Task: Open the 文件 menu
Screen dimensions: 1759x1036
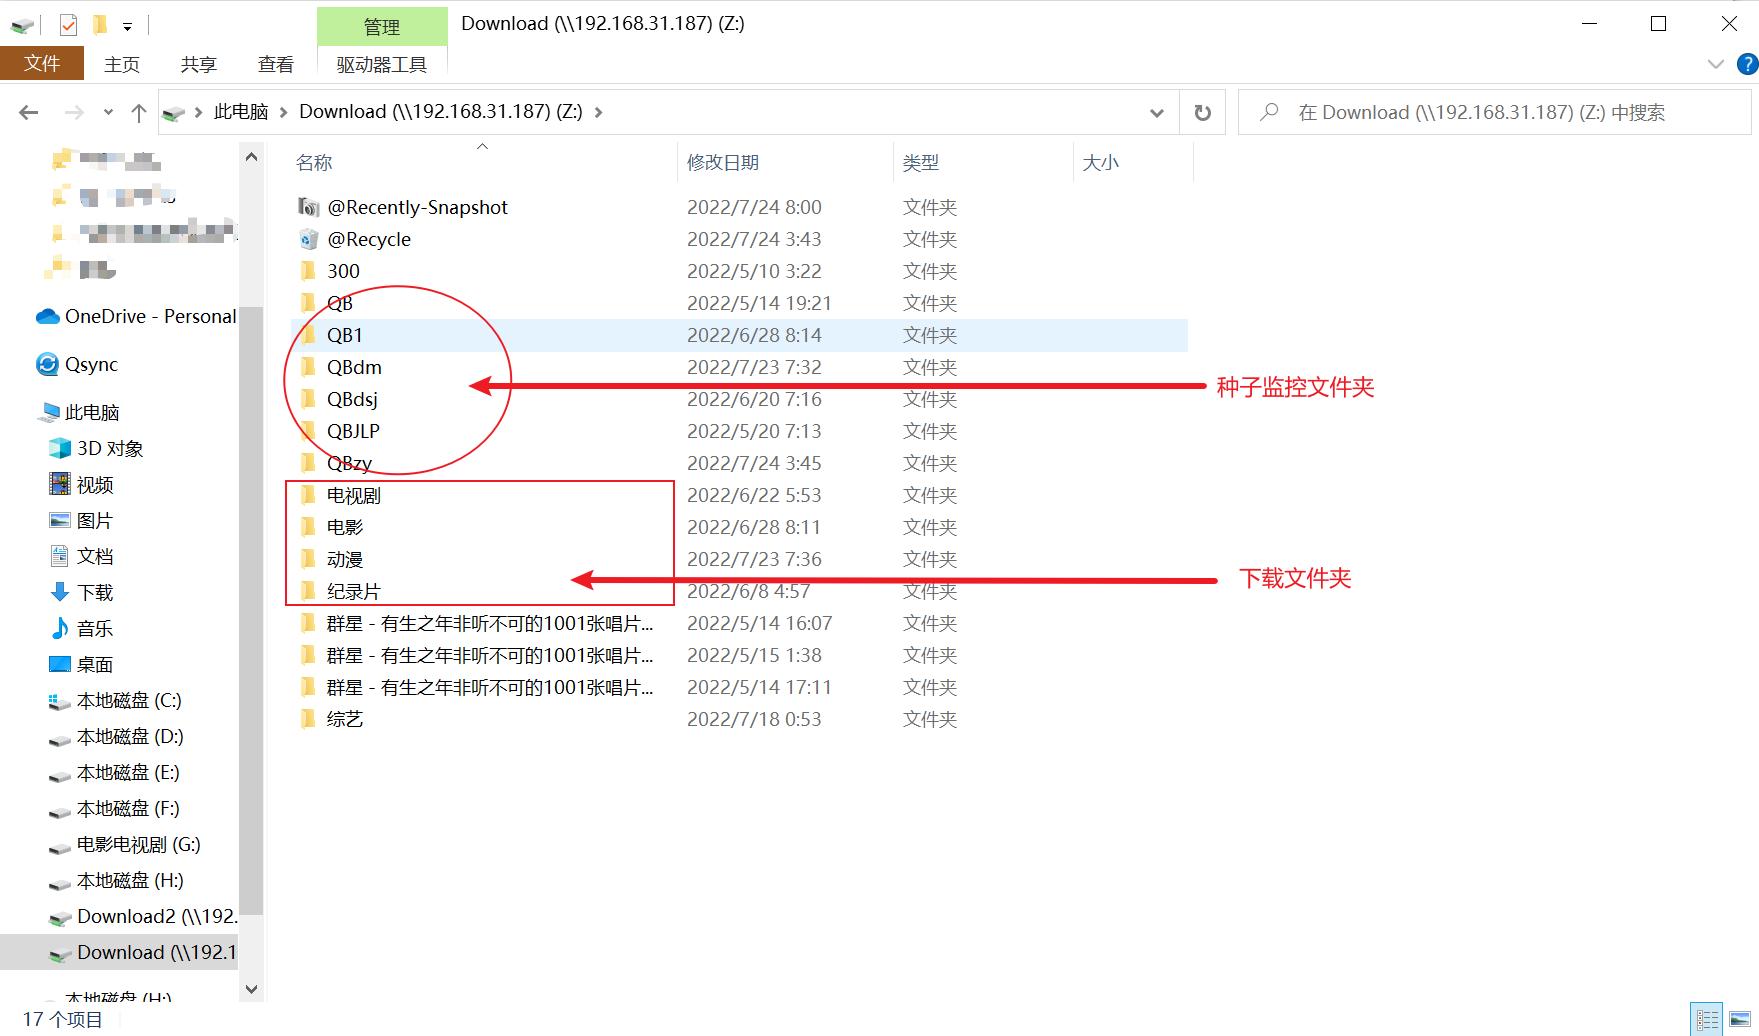Action: click(42, 62)
